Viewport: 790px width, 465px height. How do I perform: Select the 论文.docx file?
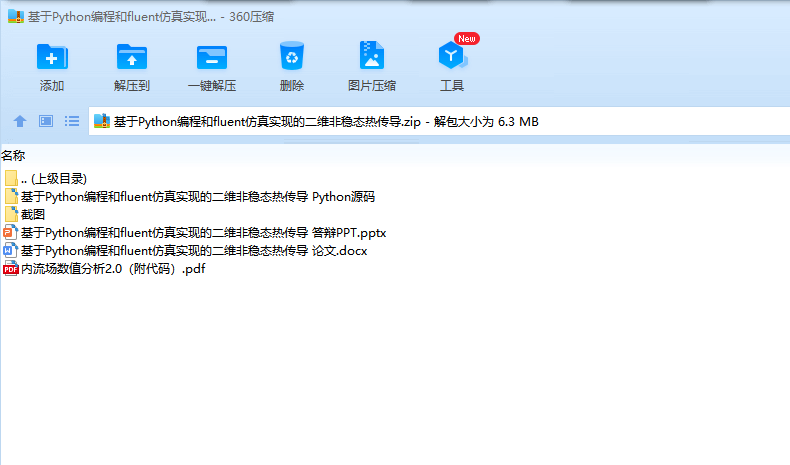(185, 251)
